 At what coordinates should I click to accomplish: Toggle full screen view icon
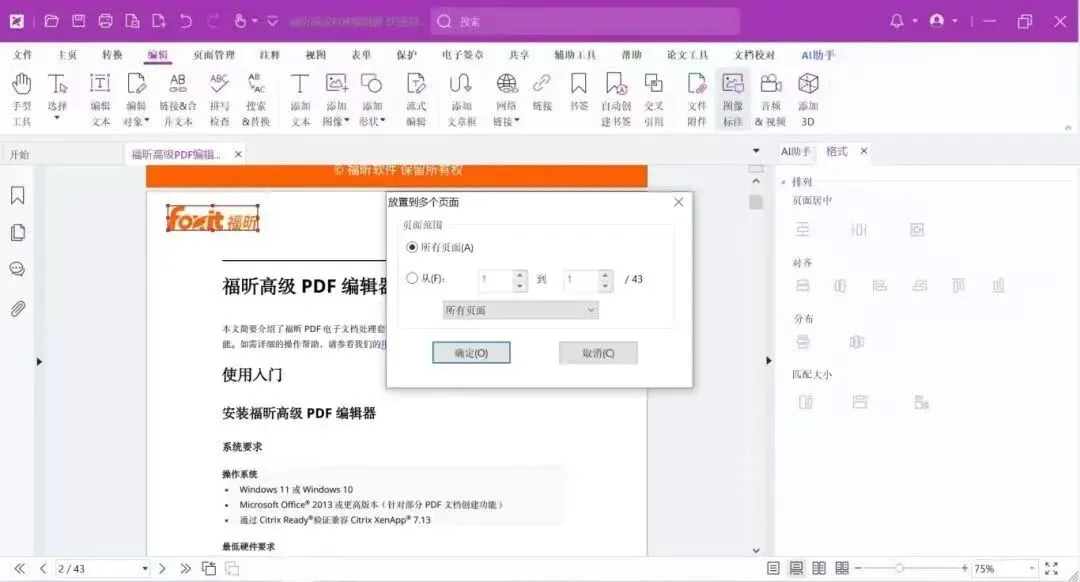pyautogui.click(x=1051, y=568)
